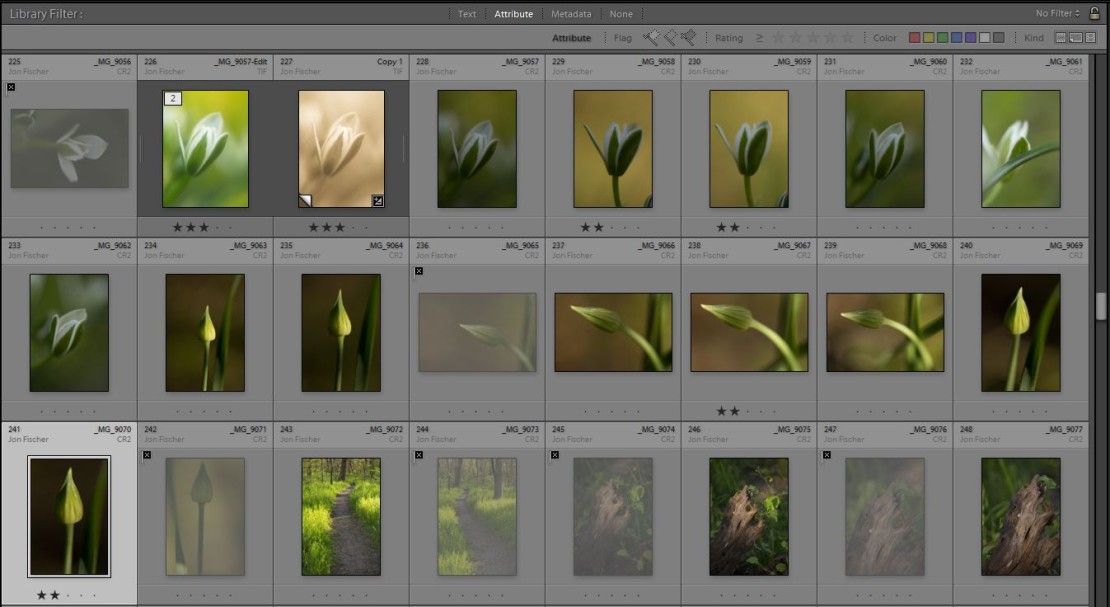1110x607 pixels.
Task: Switch to the Metadata filter tab
Action: (570, 14)
